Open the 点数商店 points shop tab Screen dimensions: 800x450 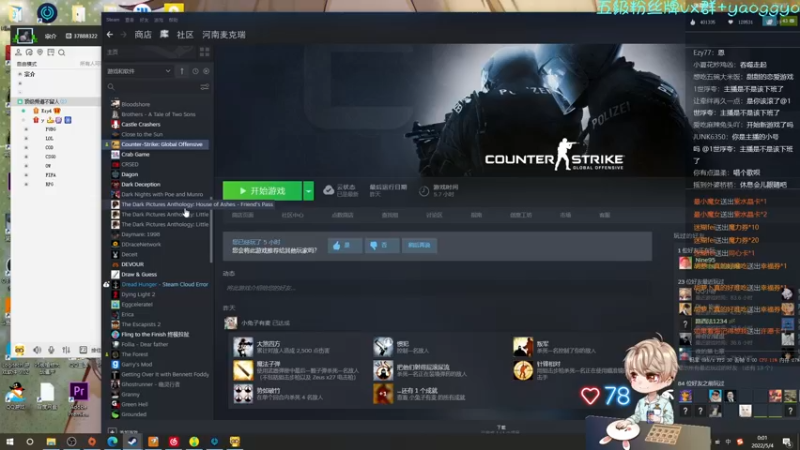[x=342, y=215]
